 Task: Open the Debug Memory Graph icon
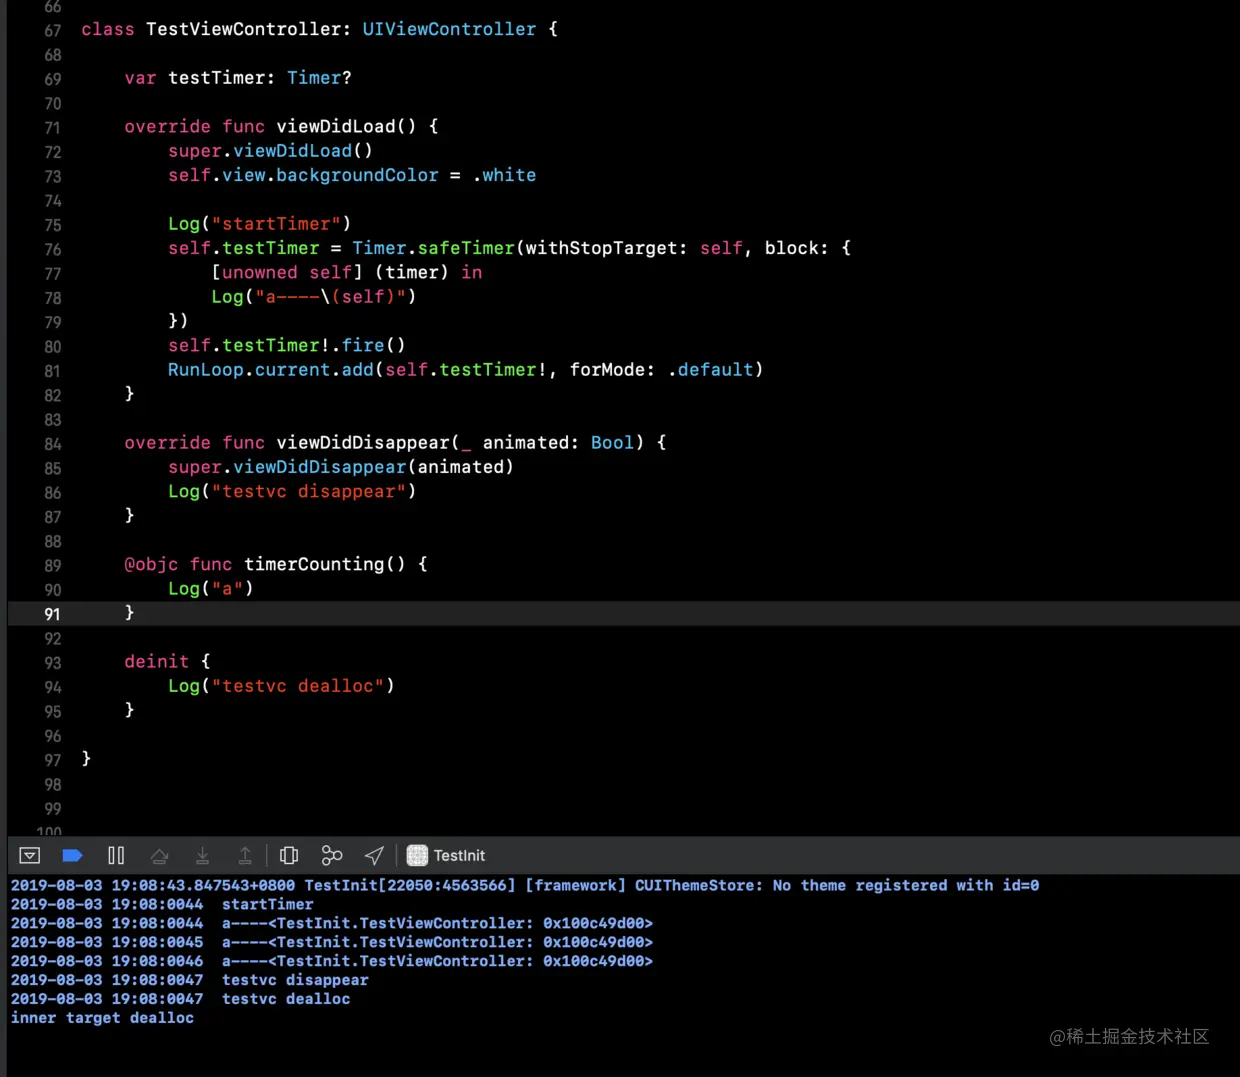[332, 856]
